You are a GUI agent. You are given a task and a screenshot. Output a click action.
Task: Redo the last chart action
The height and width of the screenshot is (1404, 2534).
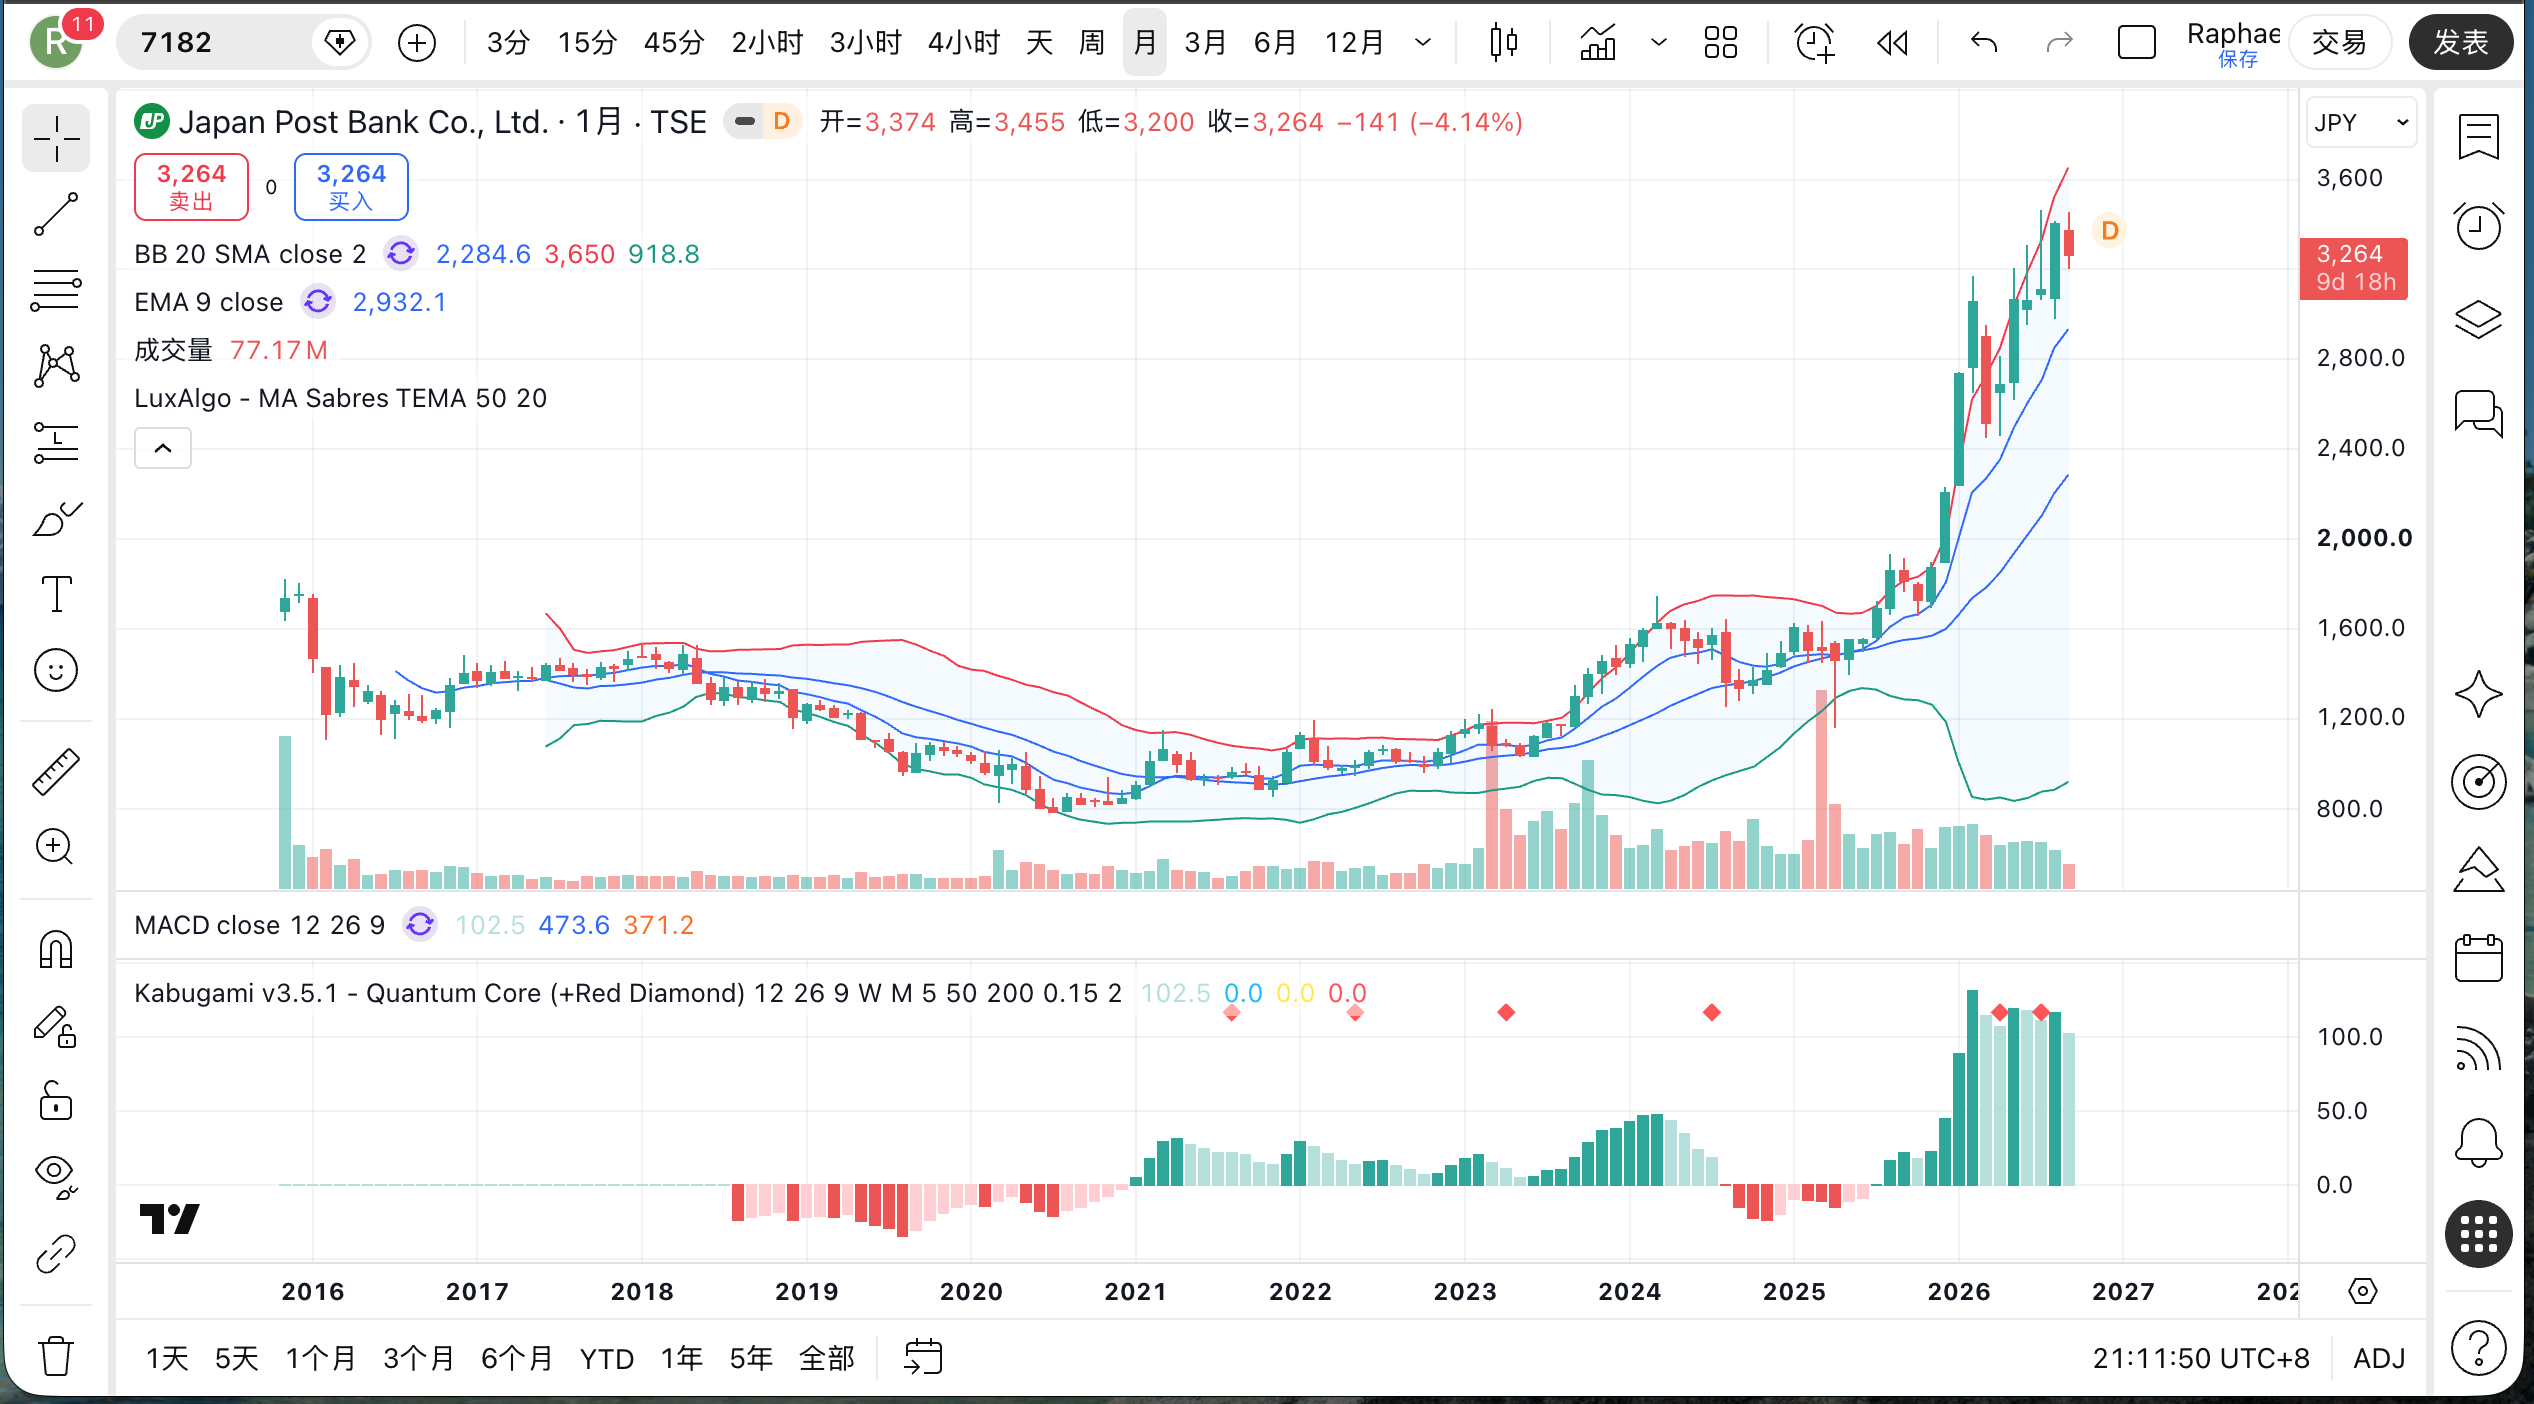click(x=2060, y=42)
